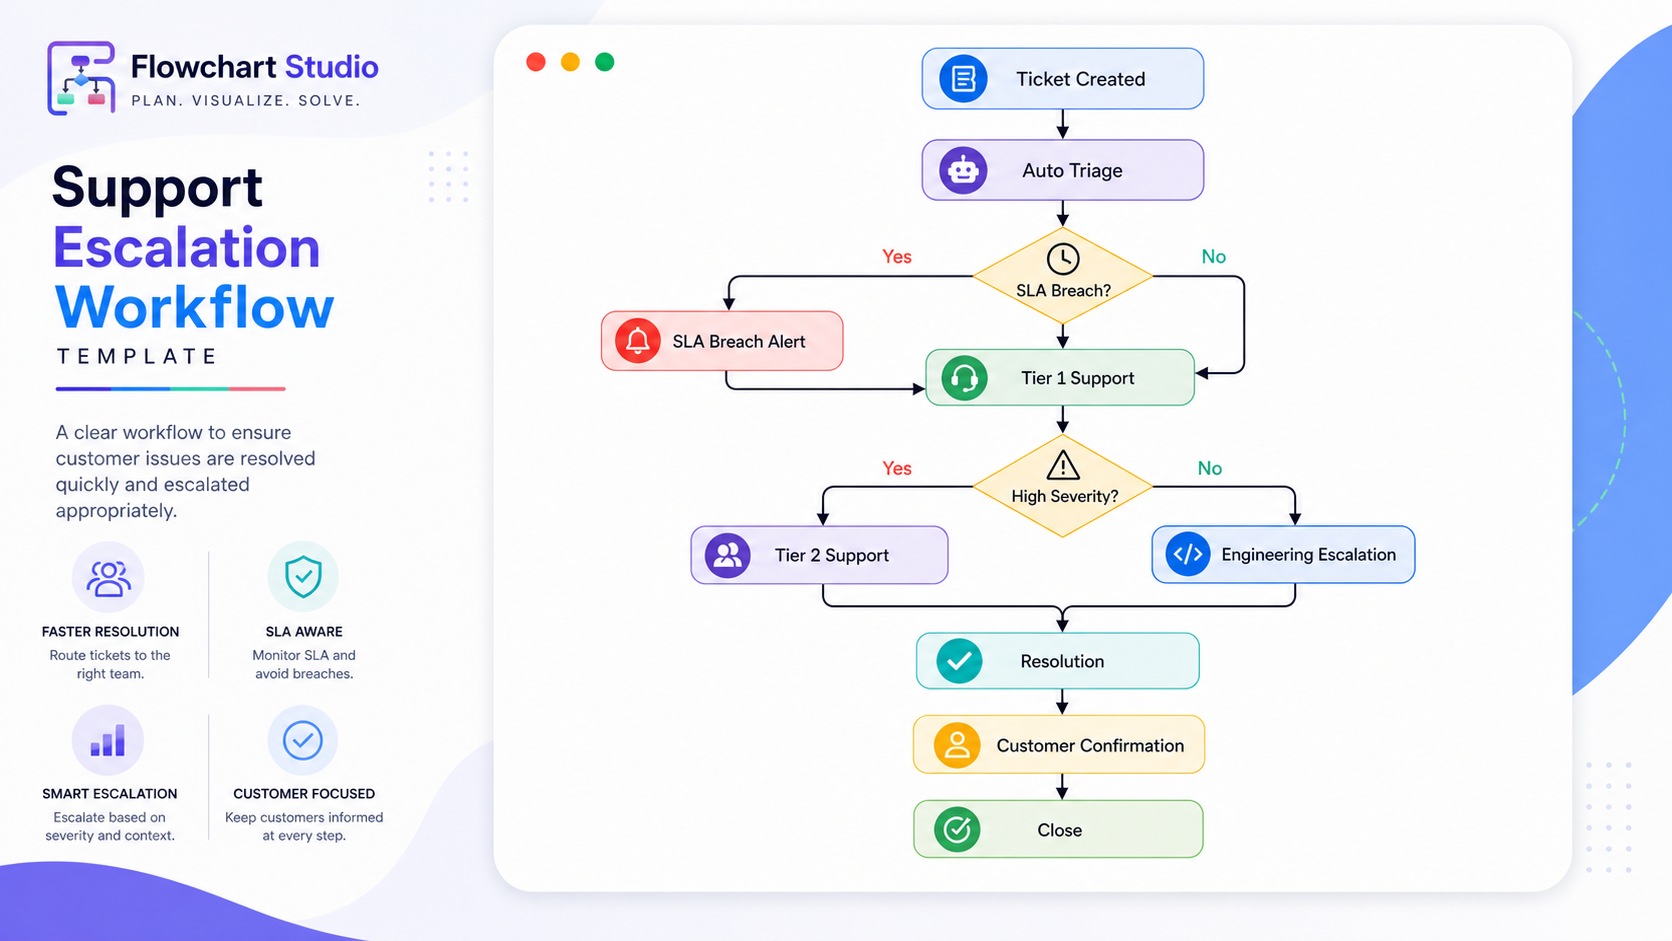The image size is (1672, 941).
Task: Select the Close node
Action: click(1058, 829)
